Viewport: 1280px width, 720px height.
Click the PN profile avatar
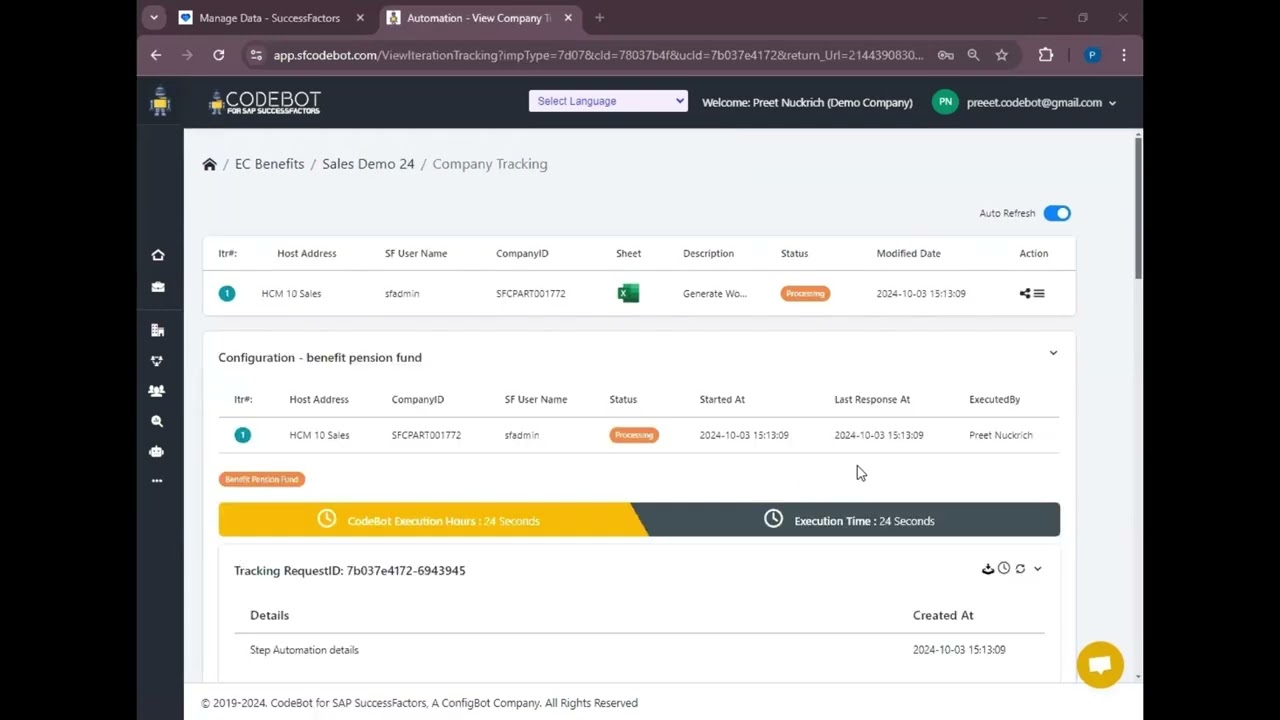coord(945,102)
